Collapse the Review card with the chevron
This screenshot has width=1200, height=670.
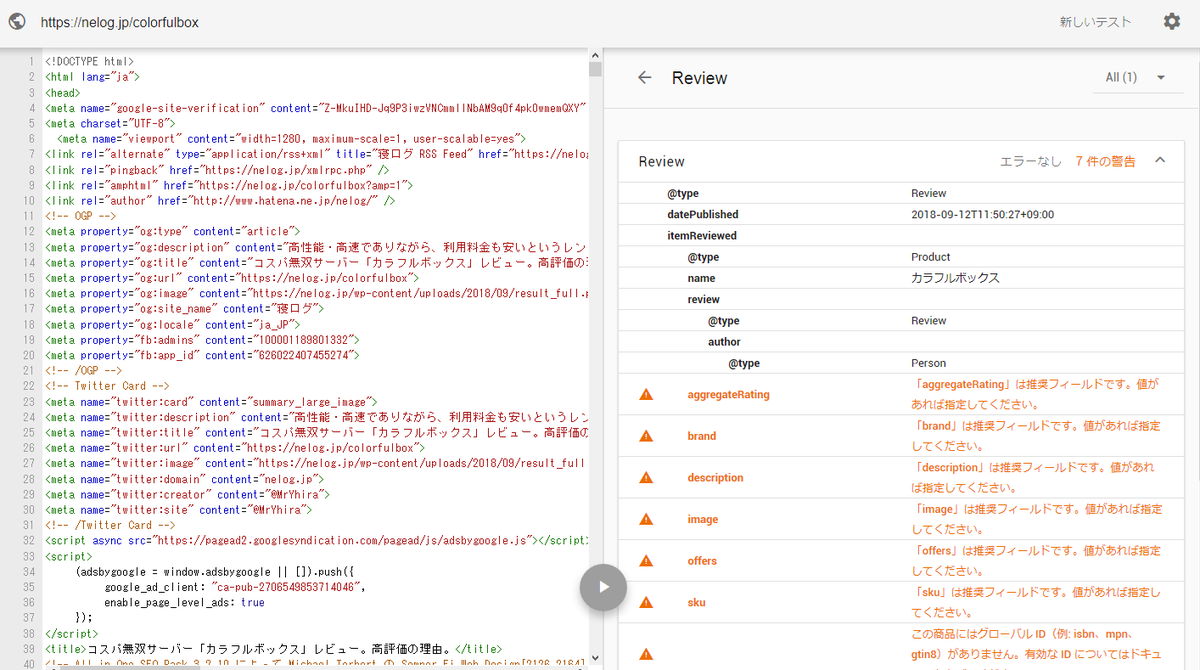click(1160, 160)
